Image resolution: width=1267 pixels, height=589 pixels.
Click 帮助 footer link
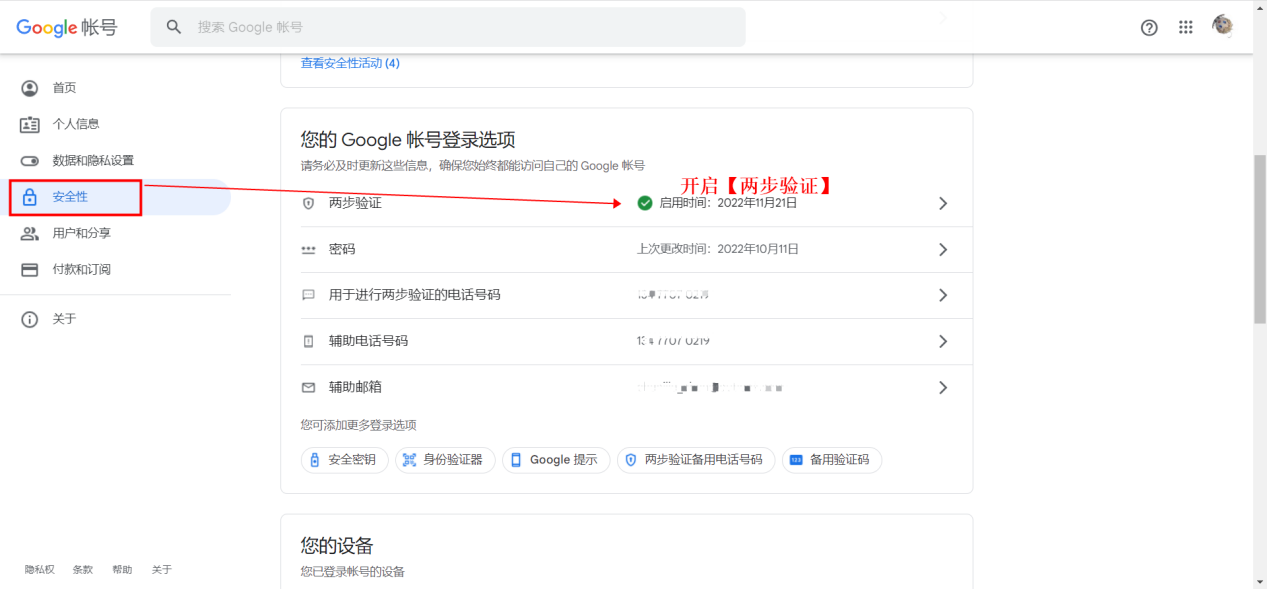pyautogui.click(x=122, y=570)
